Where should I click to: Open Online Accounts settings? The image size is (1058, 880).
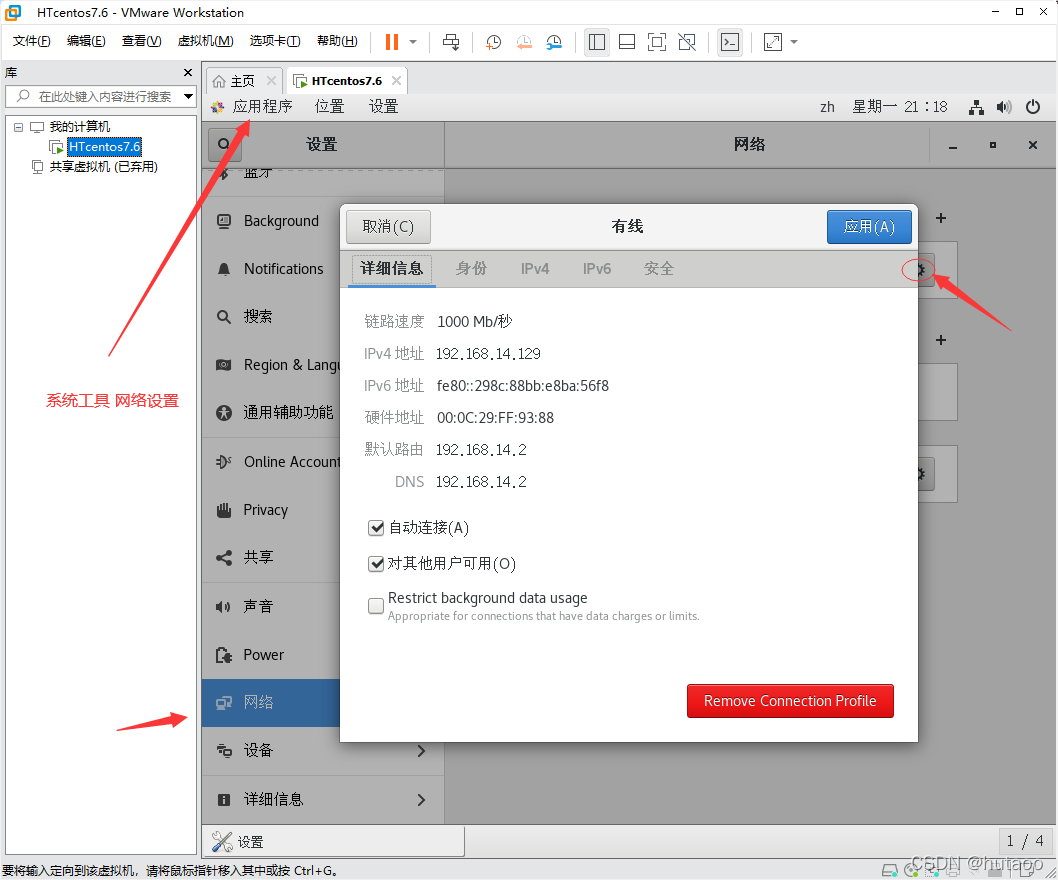(x=270, y=462)
